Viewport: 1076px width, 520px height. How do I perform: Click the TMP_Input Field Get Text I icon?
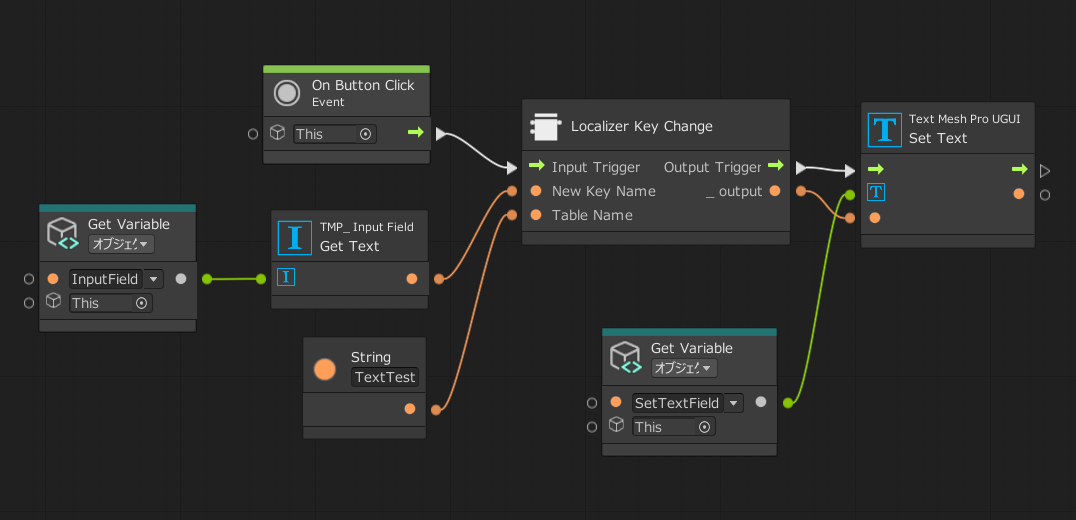pos(294,237)
